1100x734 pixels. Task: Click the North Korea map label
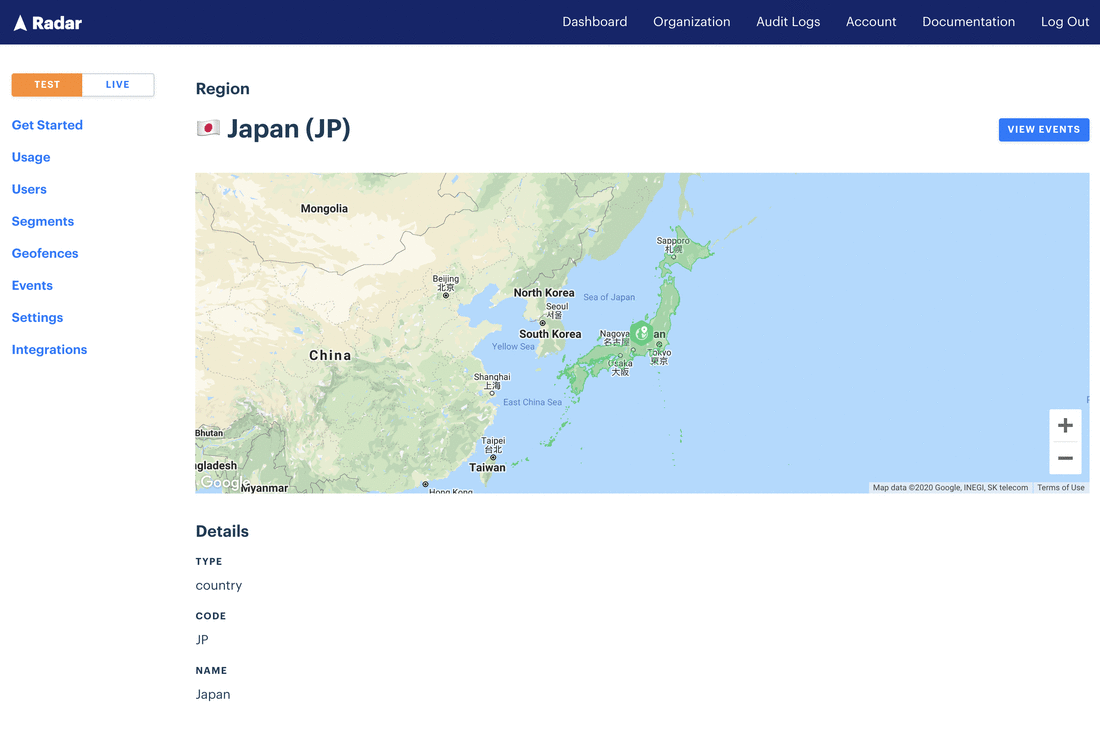tap(544, 293)
